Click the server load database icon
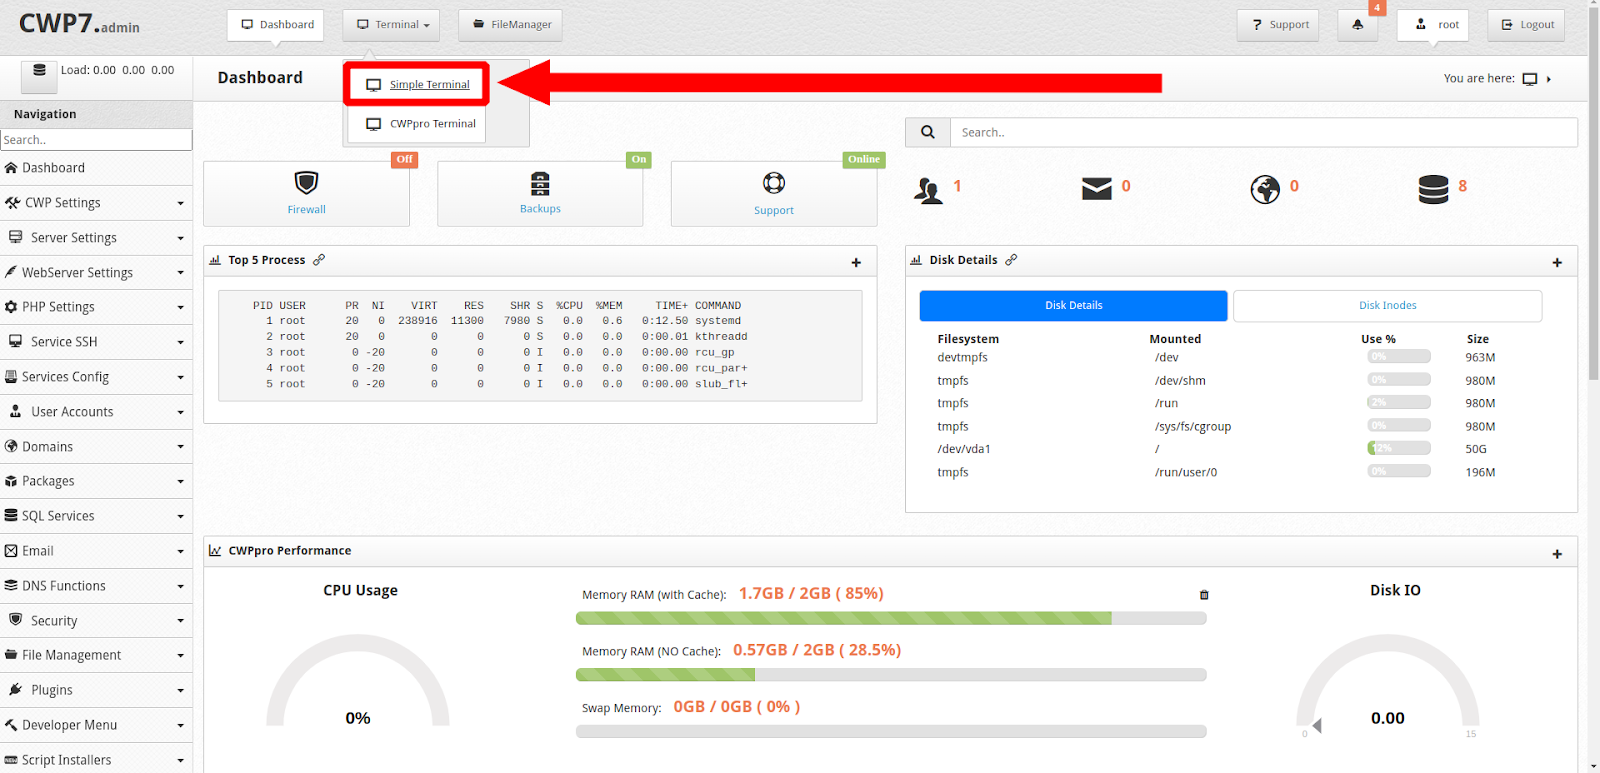The width and height of the screenshot is (1600, 773). [39, 70]
